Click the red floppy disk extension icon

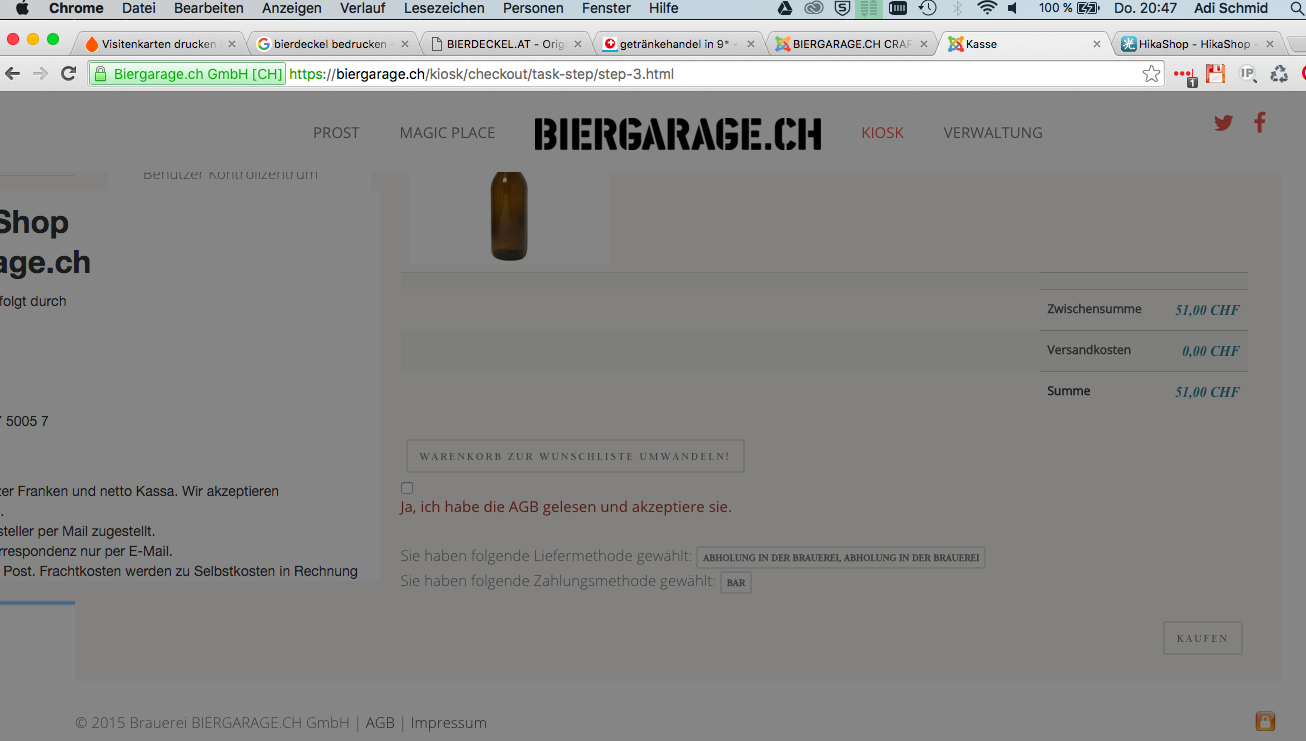[1215, 74]
